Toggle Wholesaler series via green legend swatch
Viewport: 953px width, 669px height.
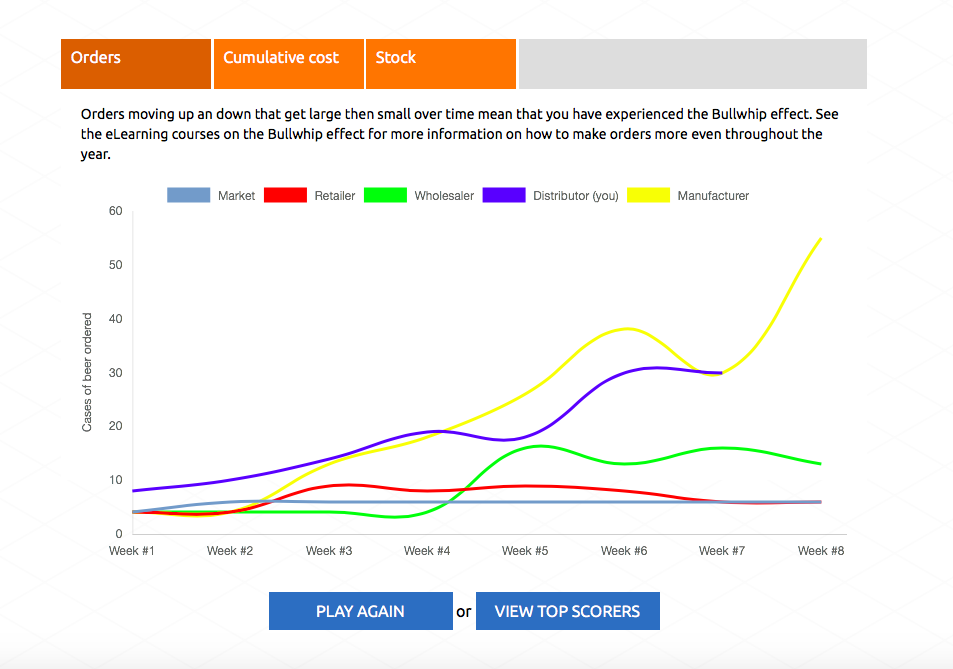click(385, 195)
